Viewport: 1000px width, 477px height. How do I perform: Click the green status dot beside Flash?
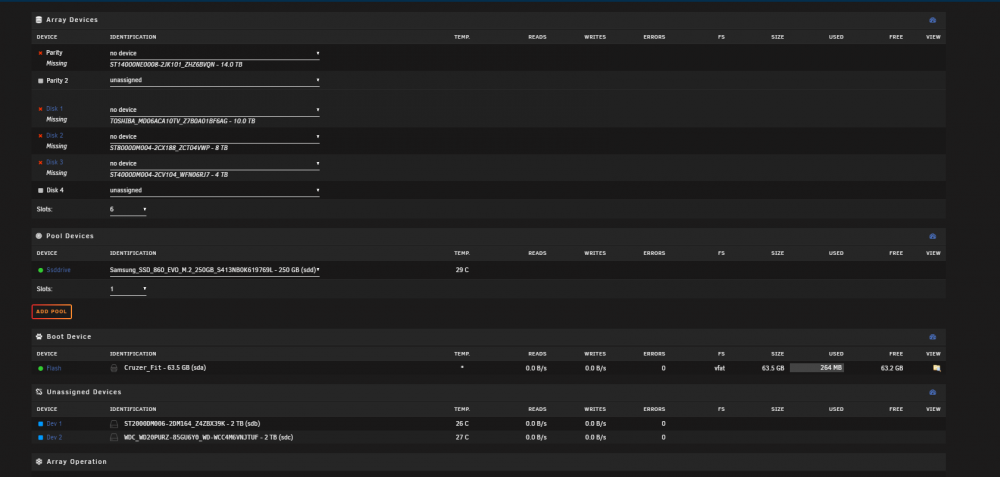41,369
